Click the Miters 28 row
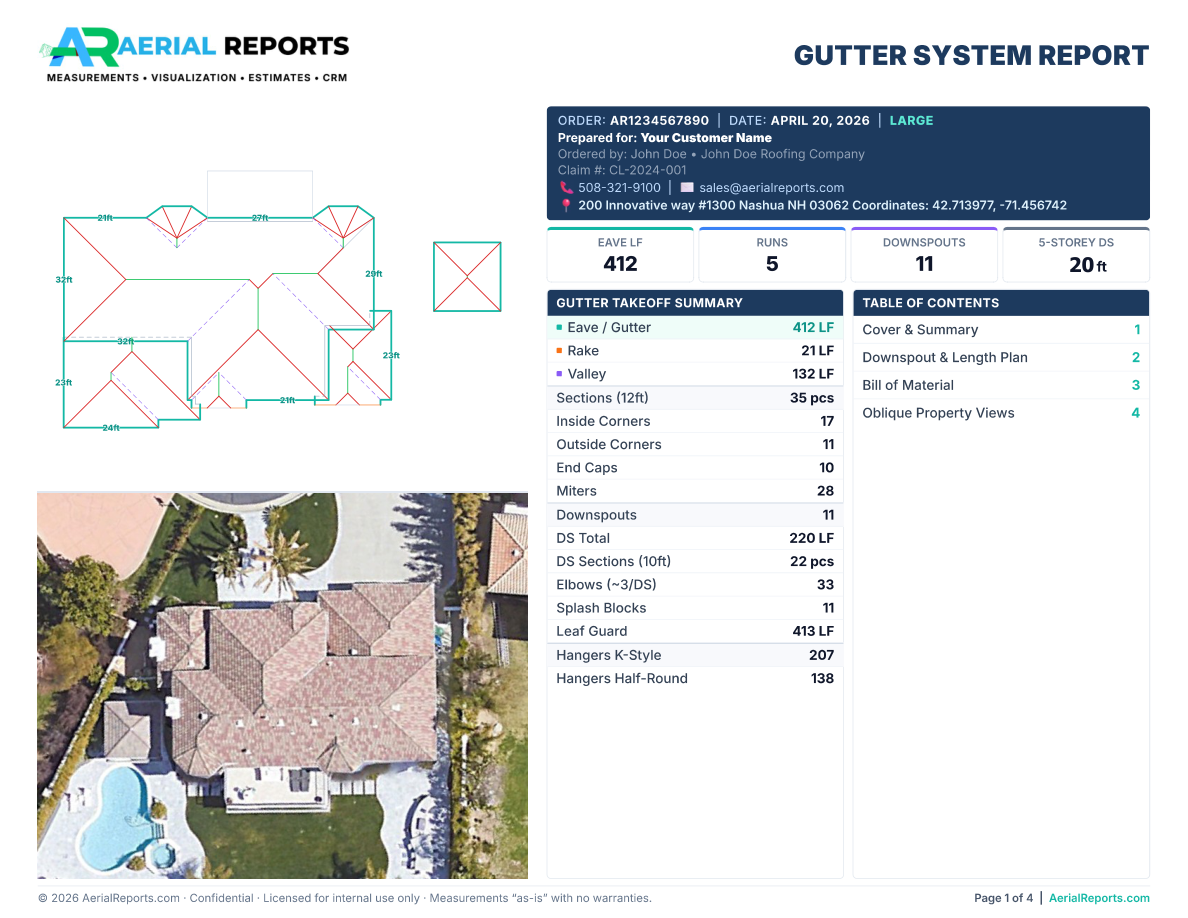This screenshot has height=918, width=1188. (695, 491)
